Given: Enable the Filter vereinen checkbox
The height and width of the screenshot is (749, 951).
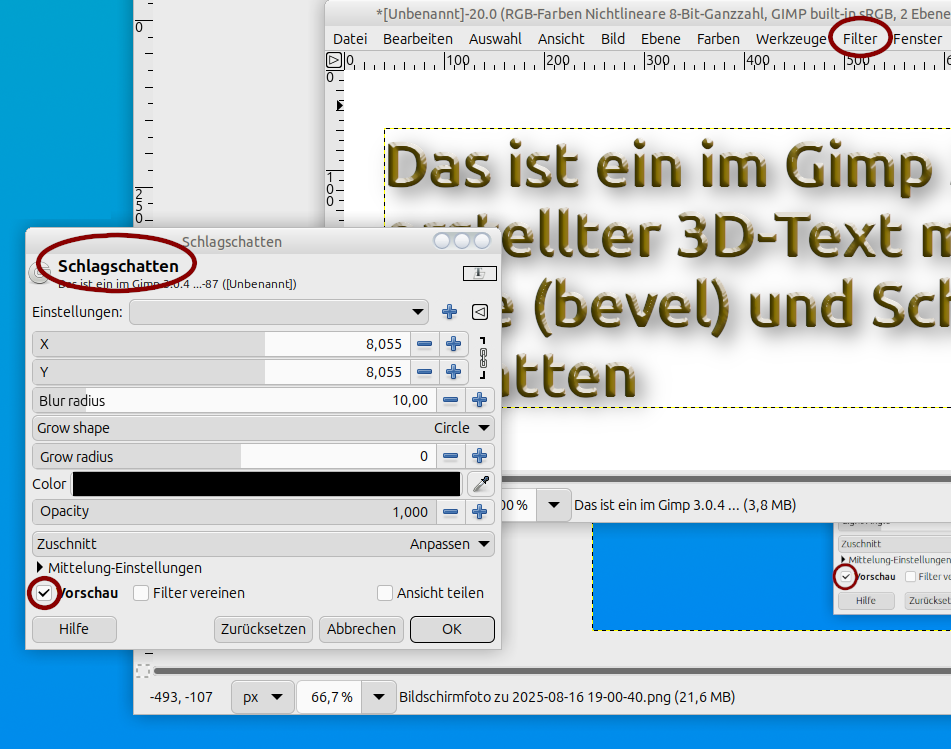Looking at the screenshot, I should click(141, 593).
